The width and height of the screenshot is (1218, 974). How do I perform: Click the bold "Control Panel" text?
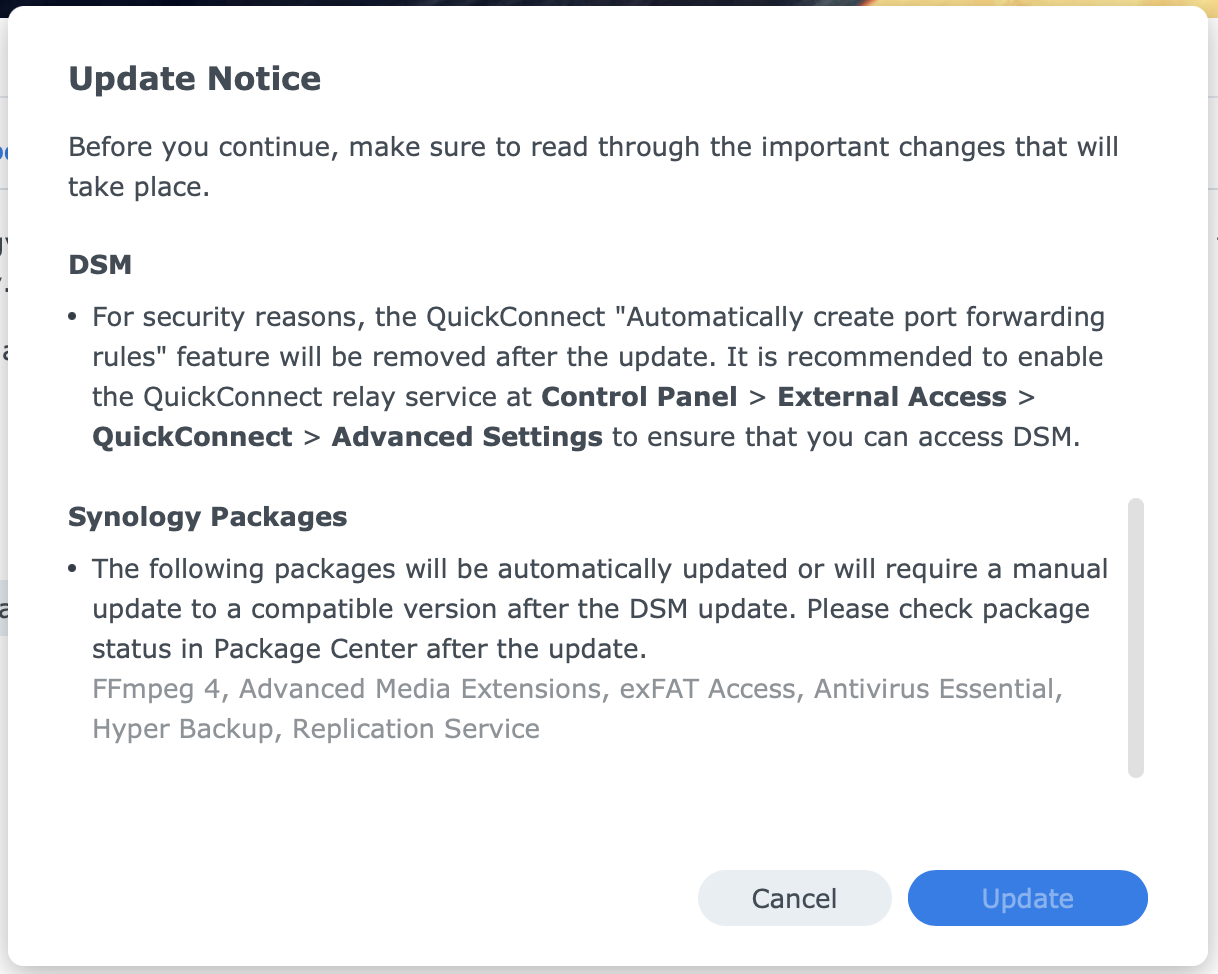(x=639, y=397)
